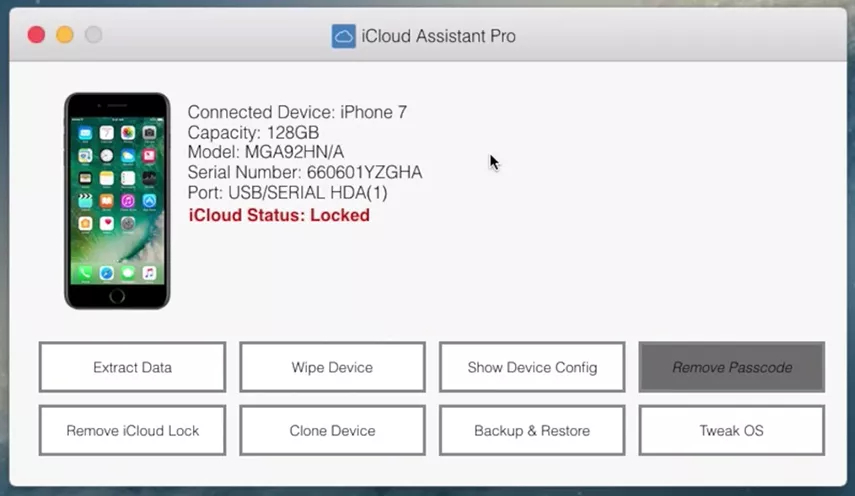Image resolution: width=855 pixels, height=496 pixels.
Task: Click the Port: USB/SERIAL HDA(1) text
Action: (x=288, y=193)
